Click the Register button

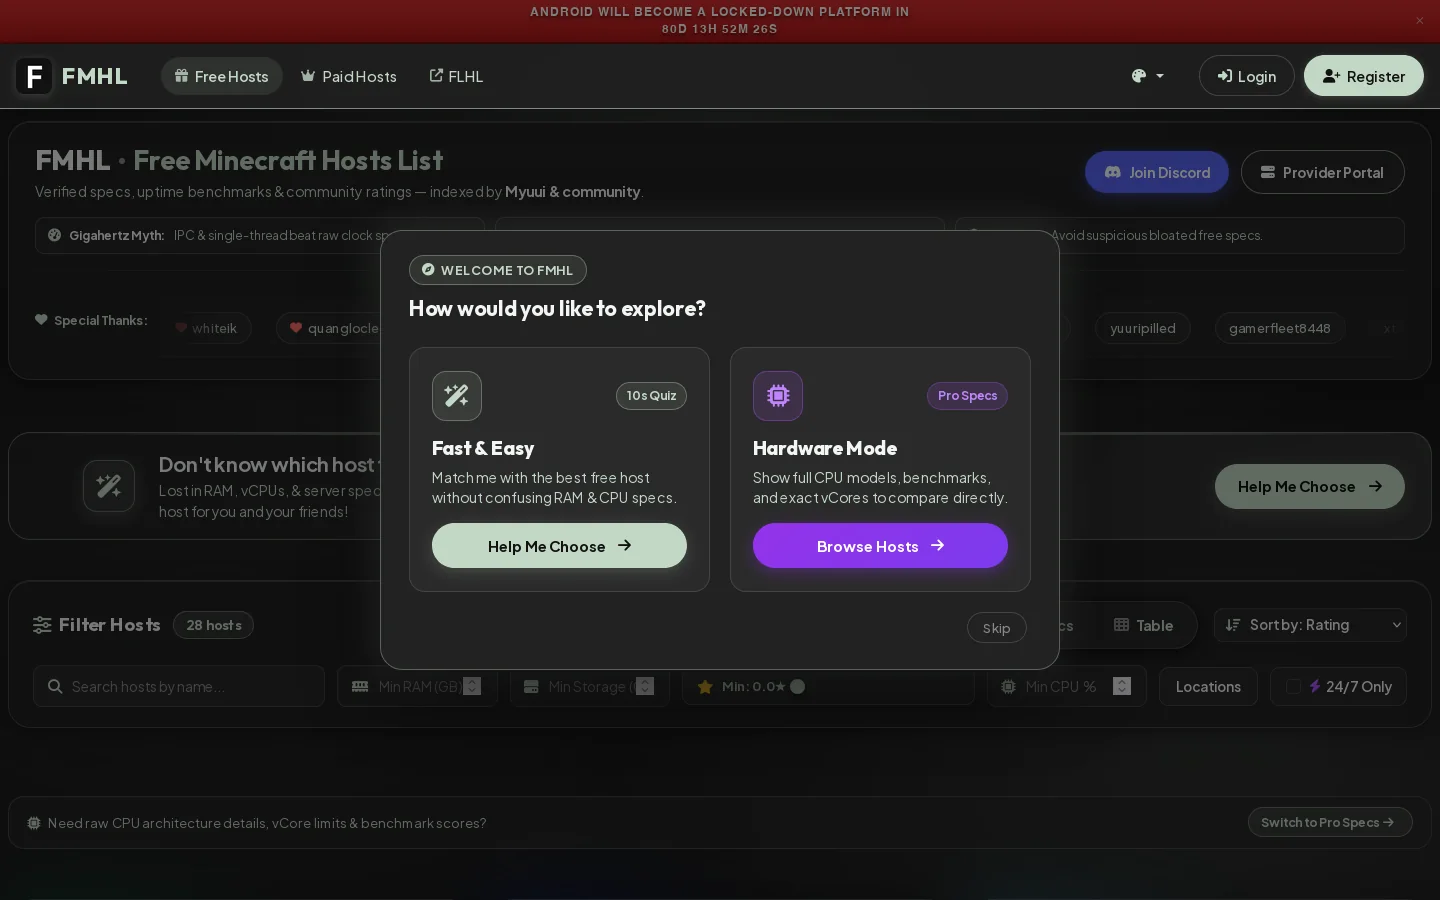click(x=1364, y=76)
